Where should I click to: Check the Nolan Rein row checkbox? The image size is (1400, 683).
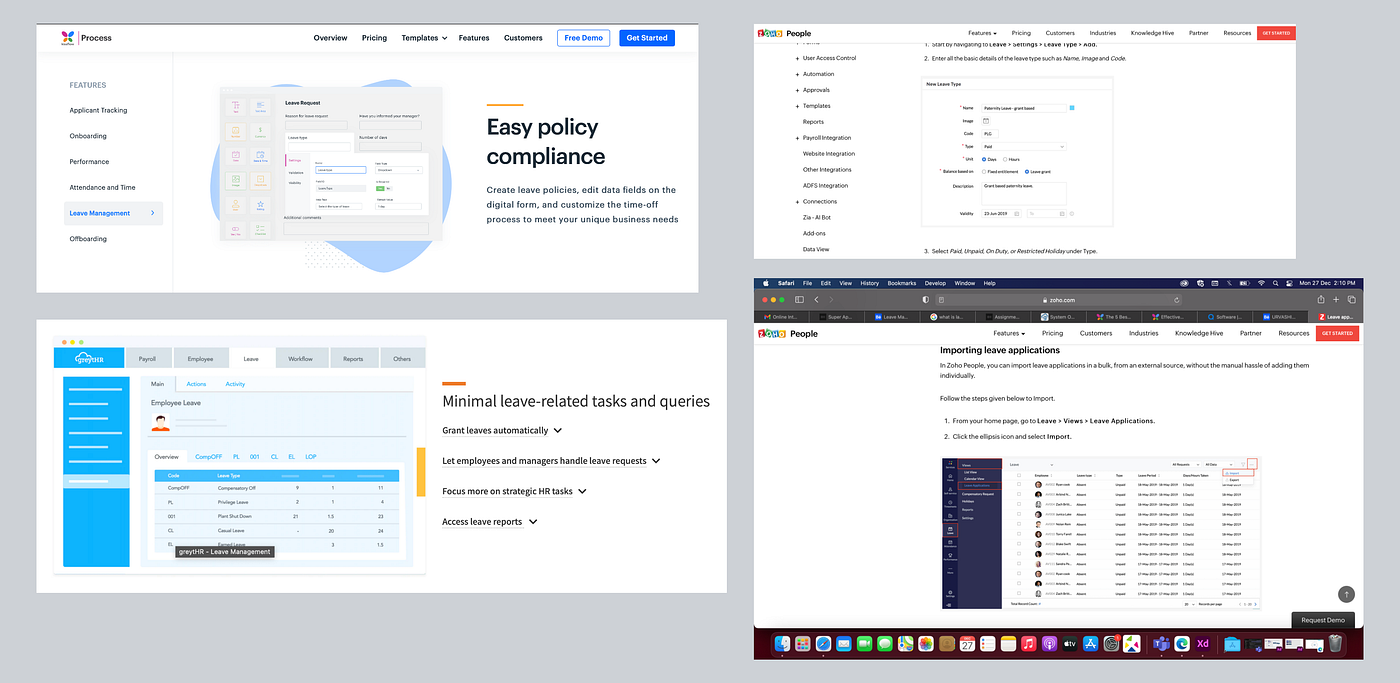coord(1019,524)
